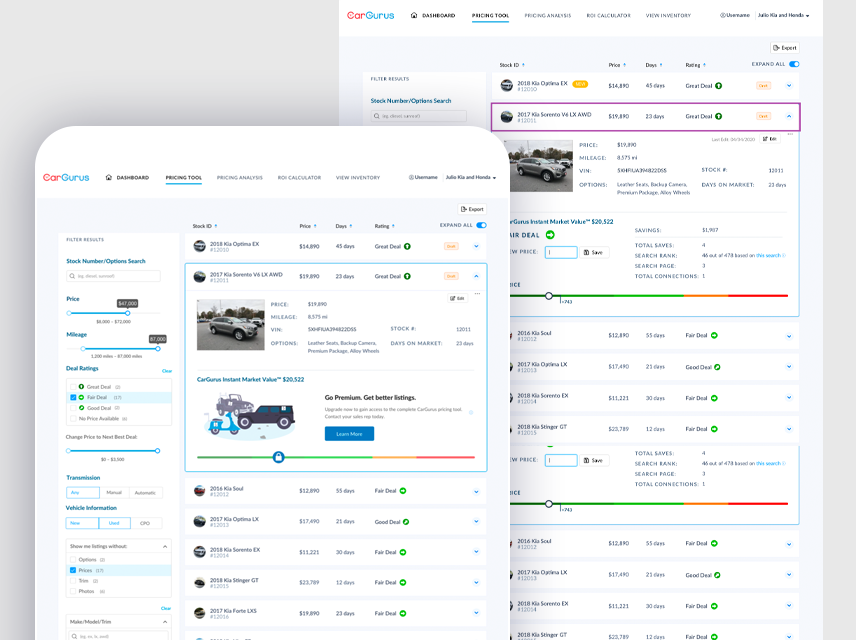
Task: Open Dashboard tab in the back window
Action: [433, 16]
